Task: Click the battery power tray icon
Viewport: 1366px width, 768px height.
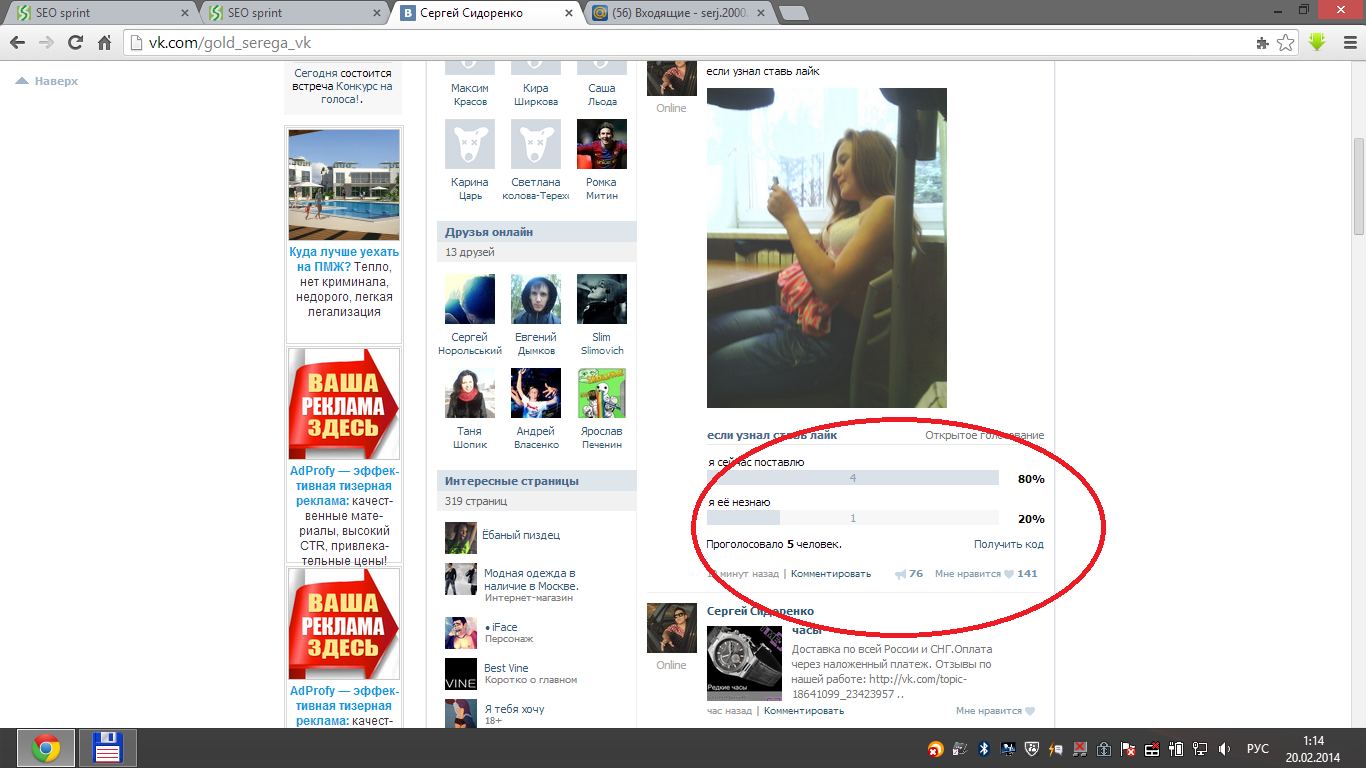Action: pos(1177,748)
